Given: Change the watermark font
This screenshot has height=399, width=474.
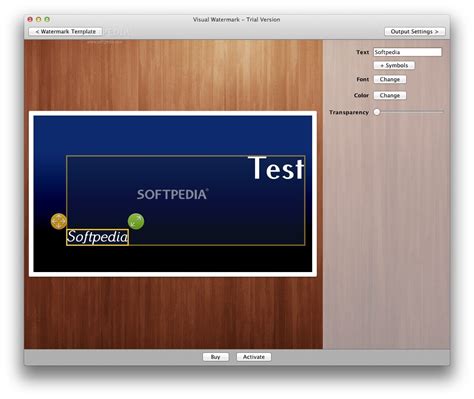Looking at the screenshot, I should [390, 79].
